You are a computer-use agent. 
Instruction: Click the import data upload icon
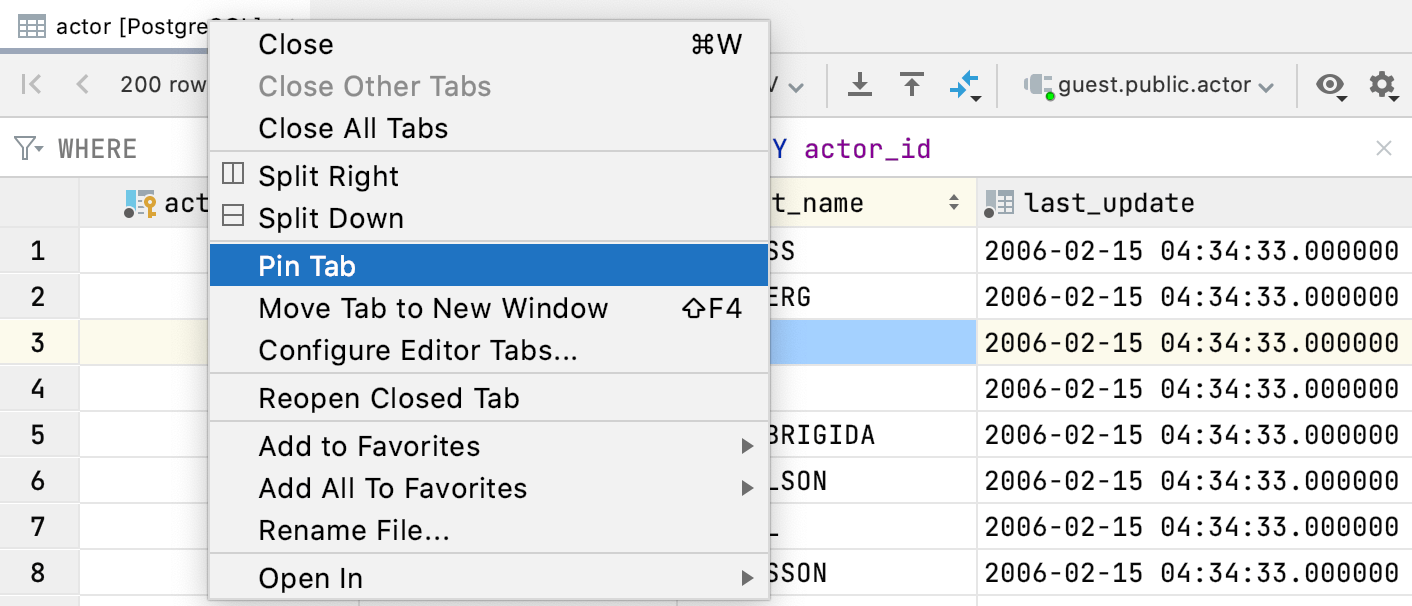[x=911, y=85]
